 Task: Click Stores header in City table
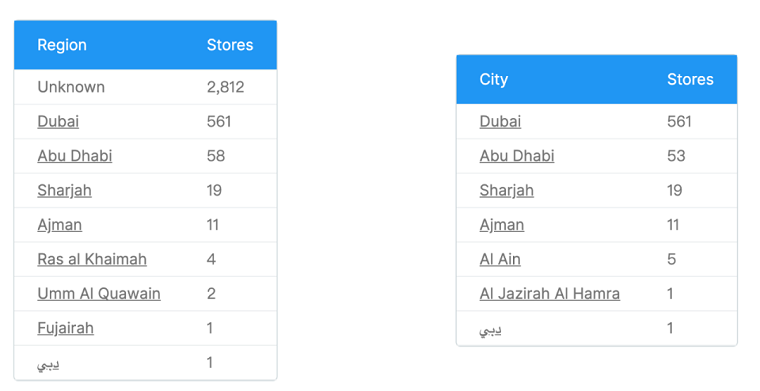pos(690,79)
